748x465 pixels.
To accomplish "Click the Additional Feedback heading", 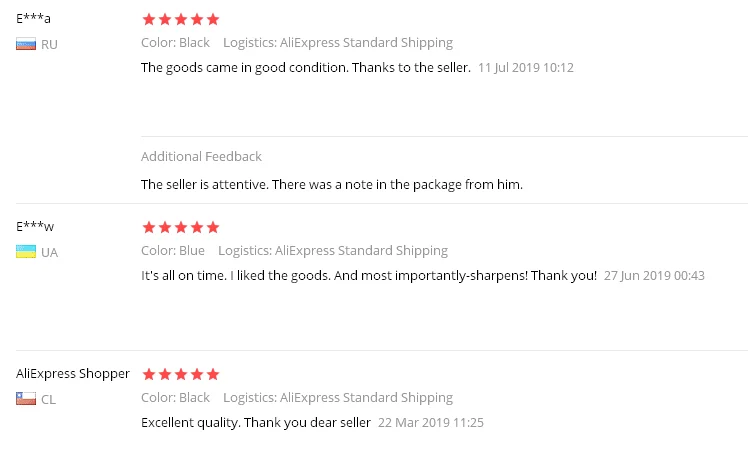I will point(201,156).
